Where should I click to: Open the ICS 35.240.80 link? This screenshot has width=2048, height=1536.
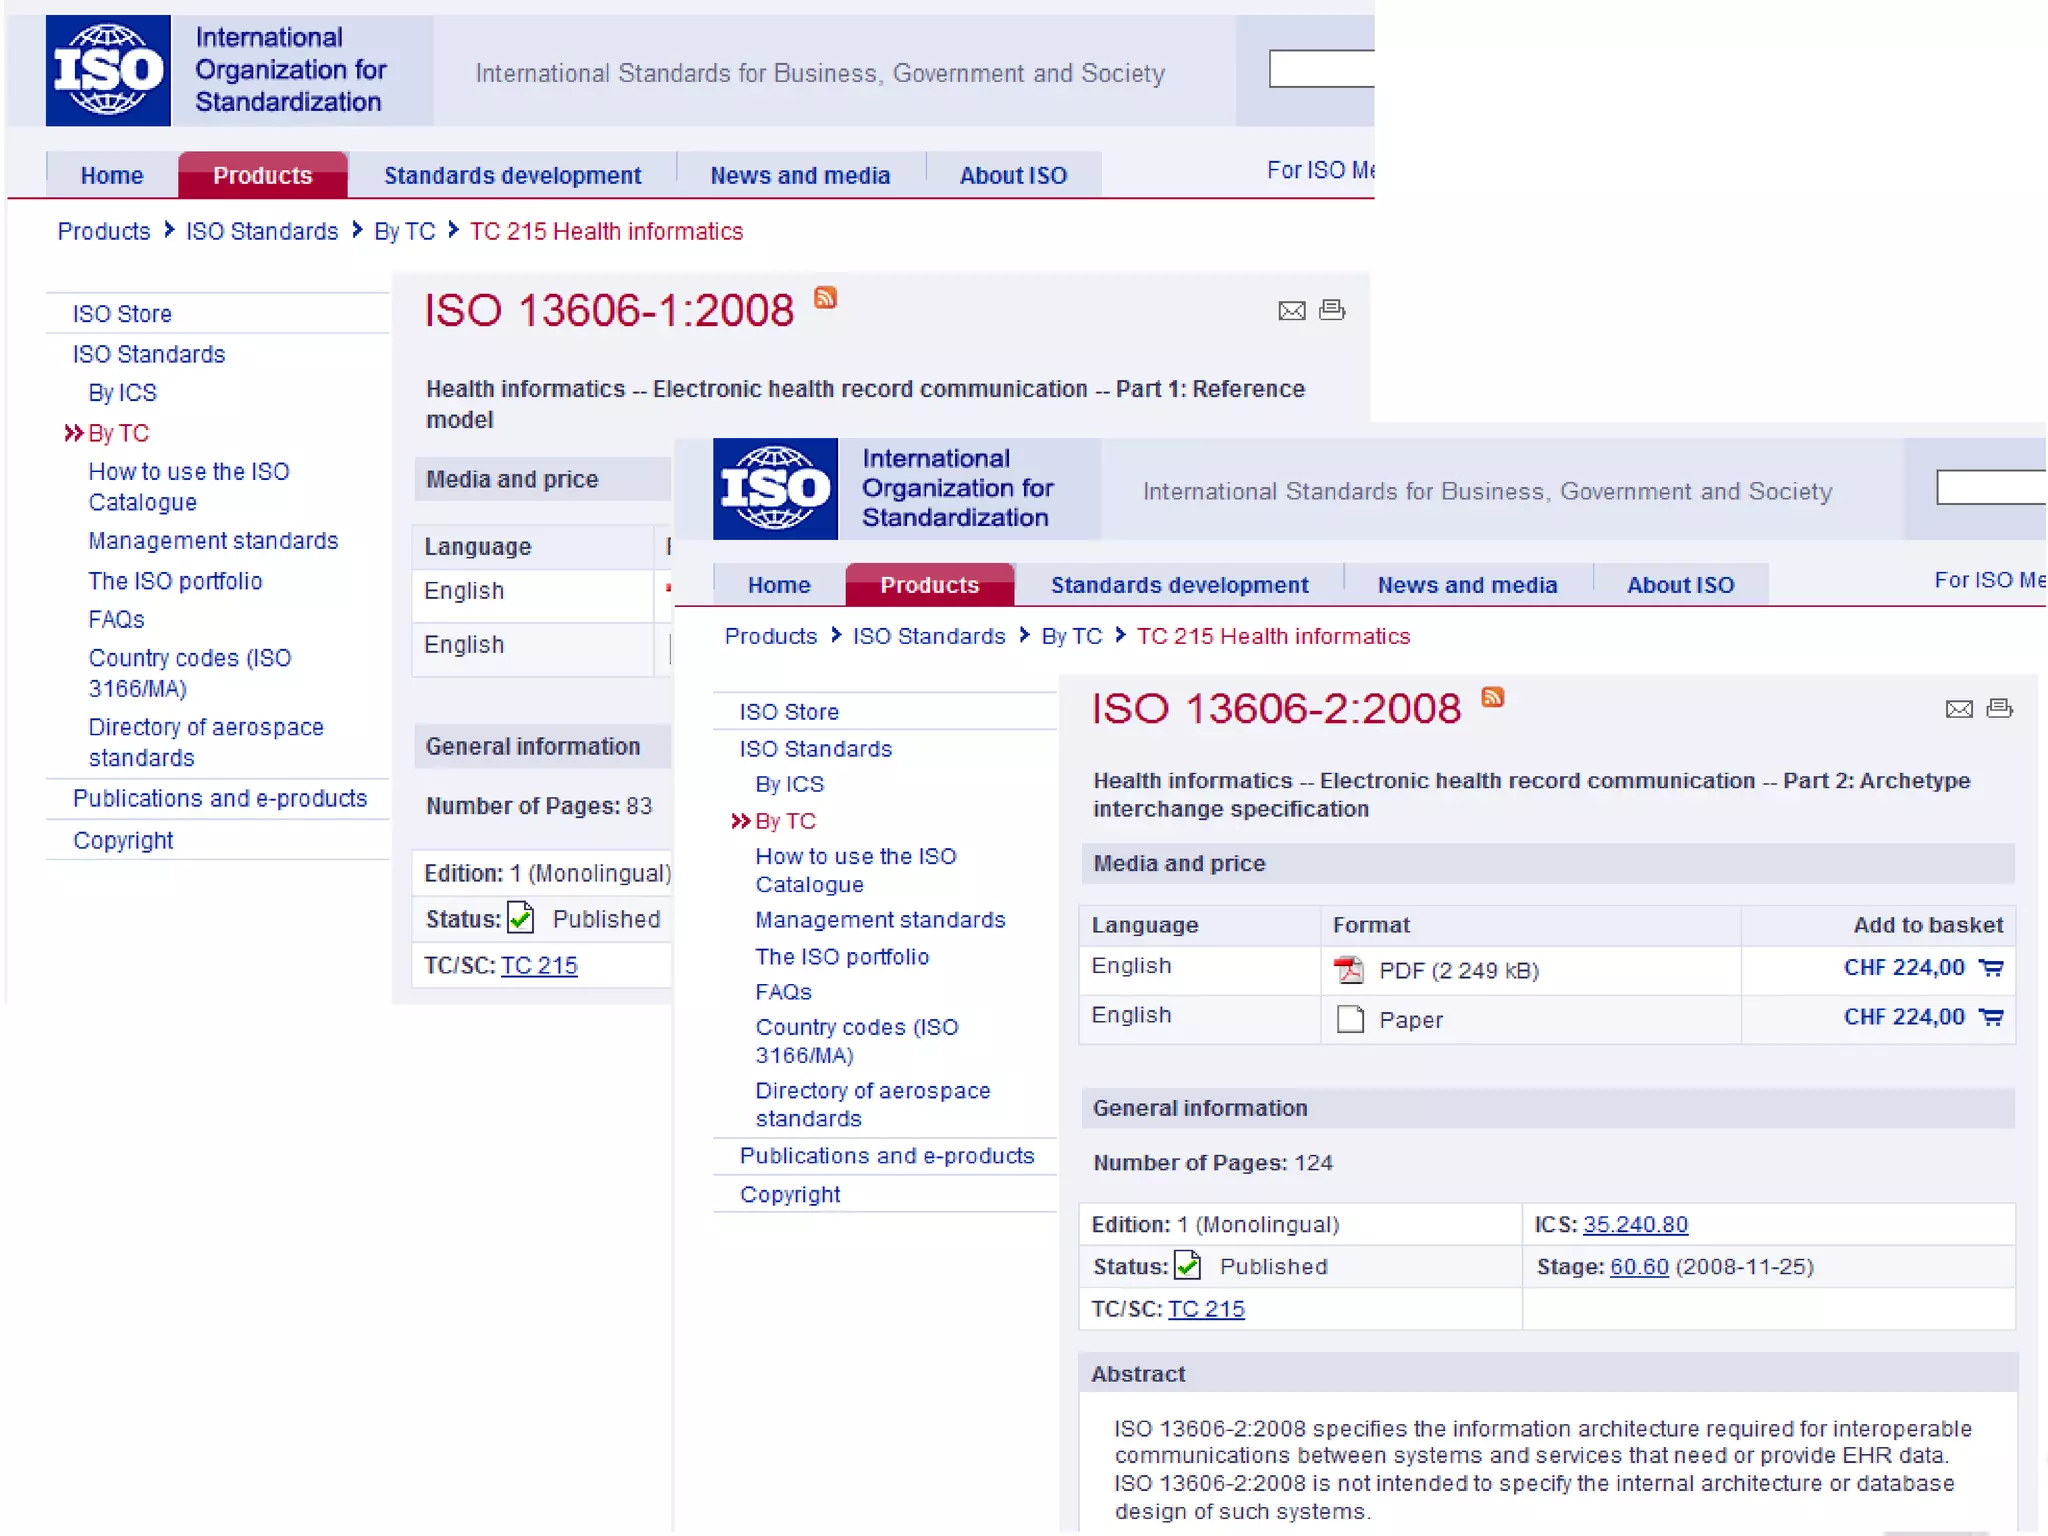point(1634,1224)
